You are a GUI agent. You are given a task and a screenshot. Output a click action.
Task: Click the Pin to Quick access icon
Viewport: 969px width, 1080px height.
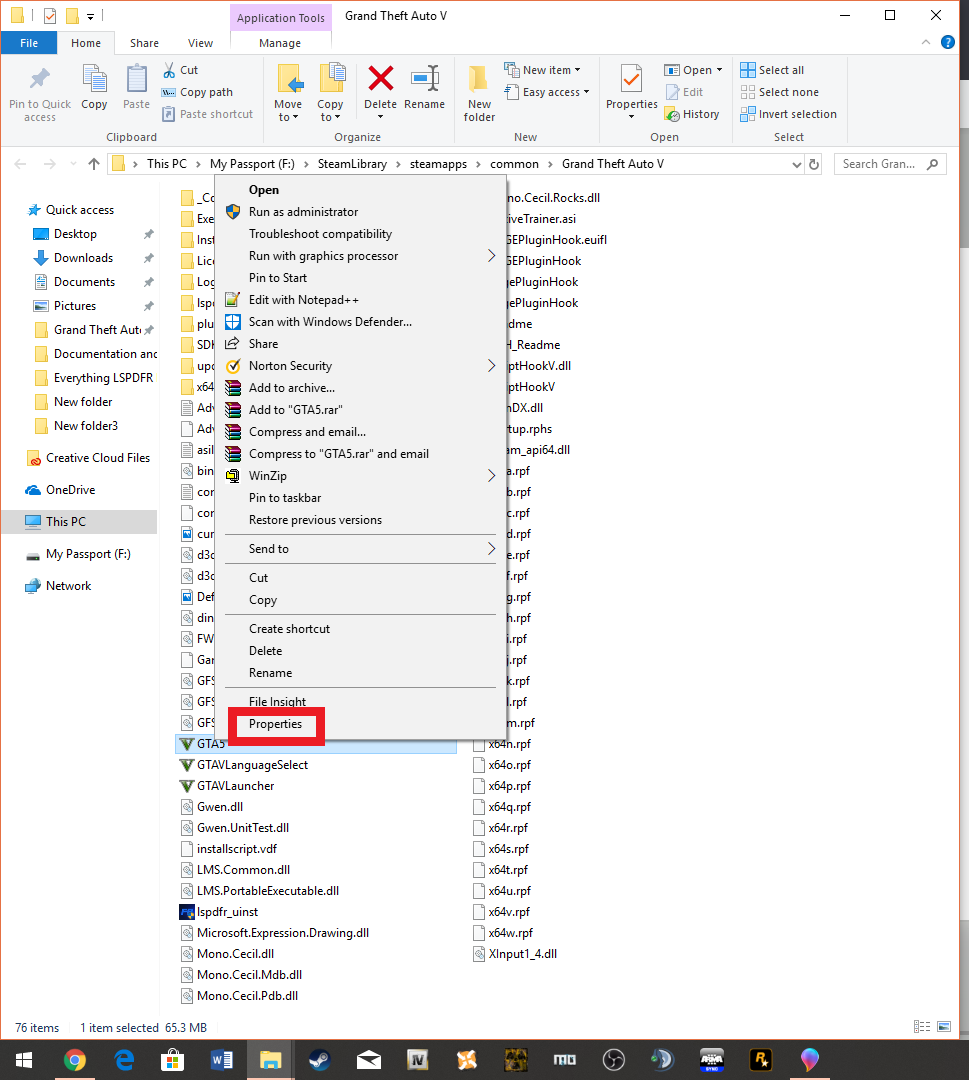(40, 79)
